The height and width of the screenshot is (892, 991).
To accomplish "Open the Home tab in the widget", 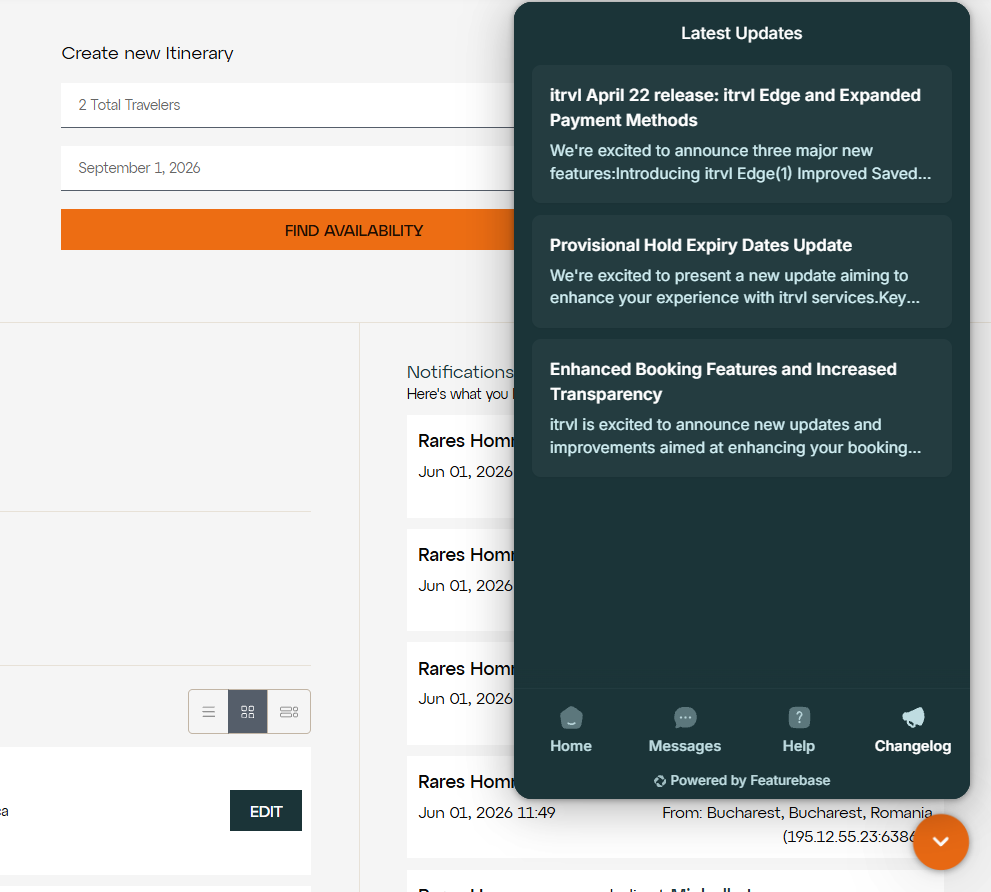I will click(571, 730).
